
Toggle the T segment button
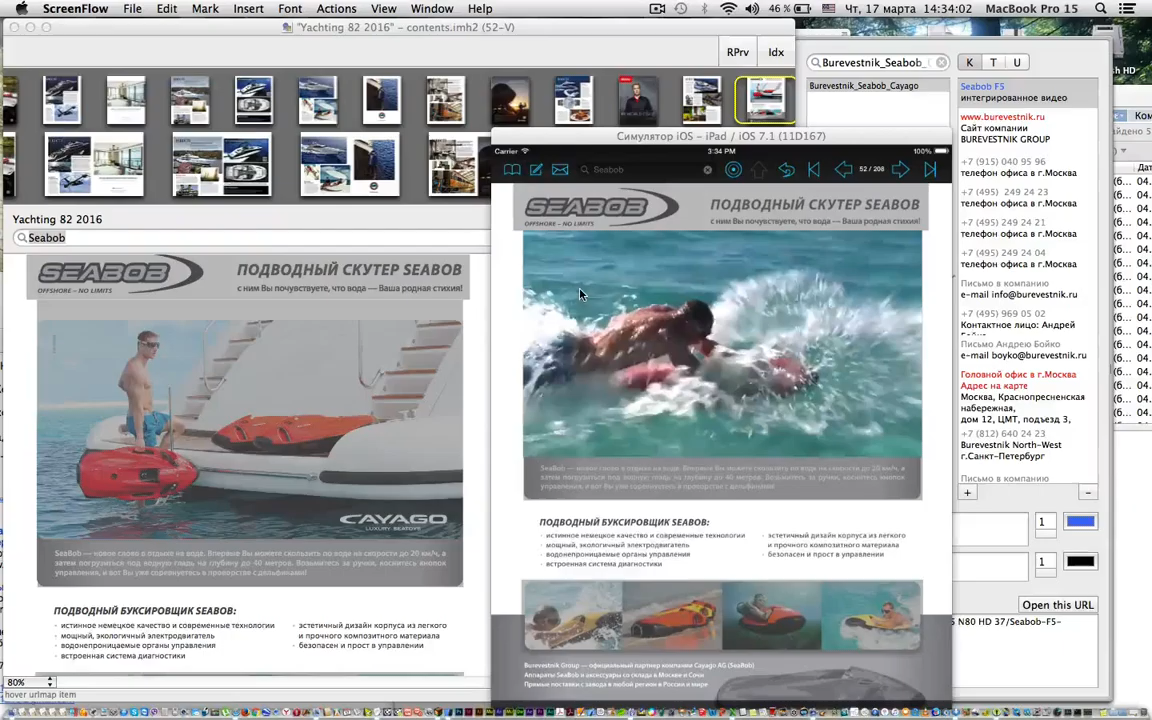[x=993, y=62]
